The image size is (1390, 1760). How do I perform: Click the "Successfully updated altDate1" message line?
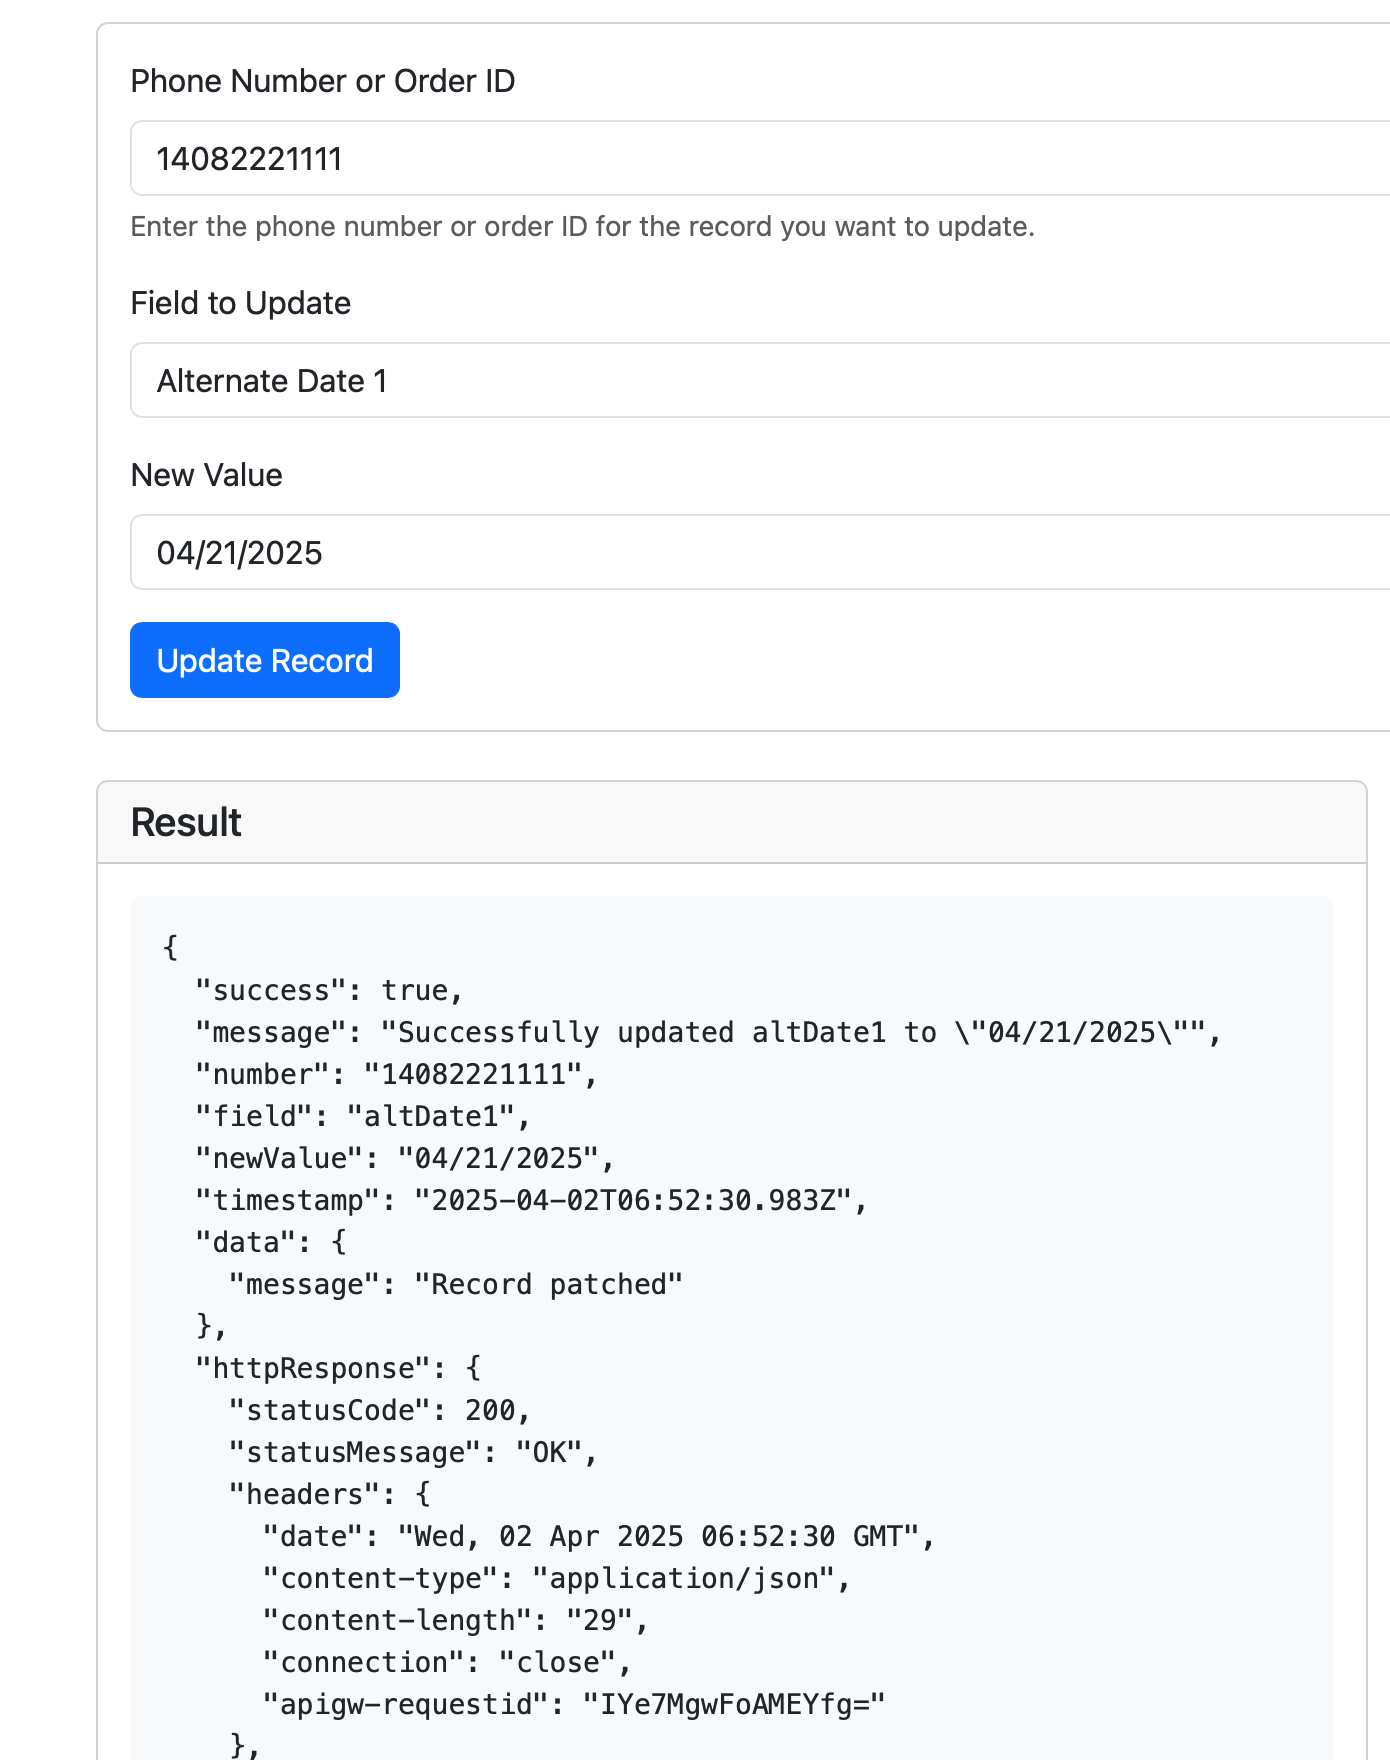[708, 1032]
